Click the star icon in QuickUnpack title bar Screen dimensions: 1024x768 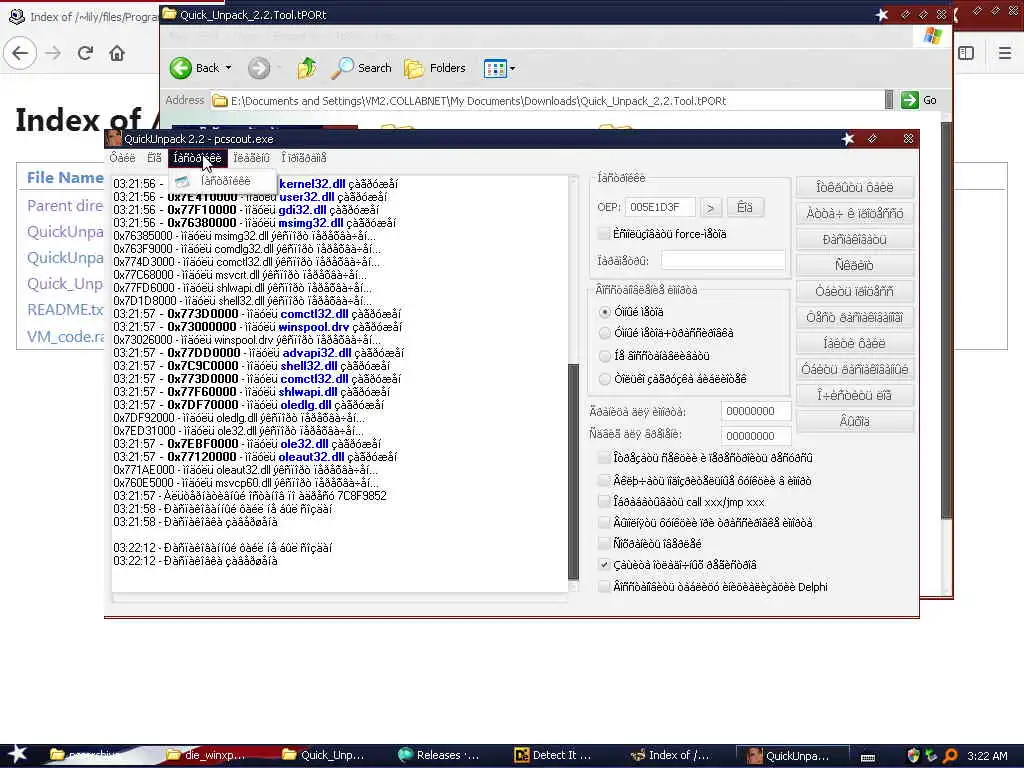[848, 138]
